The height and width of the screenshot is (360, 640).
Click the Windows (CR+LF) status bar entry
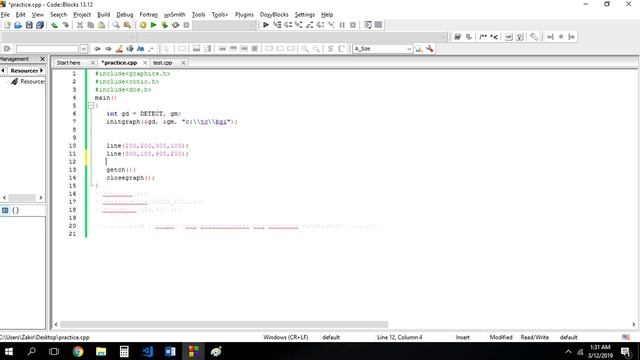pos(286,337)
